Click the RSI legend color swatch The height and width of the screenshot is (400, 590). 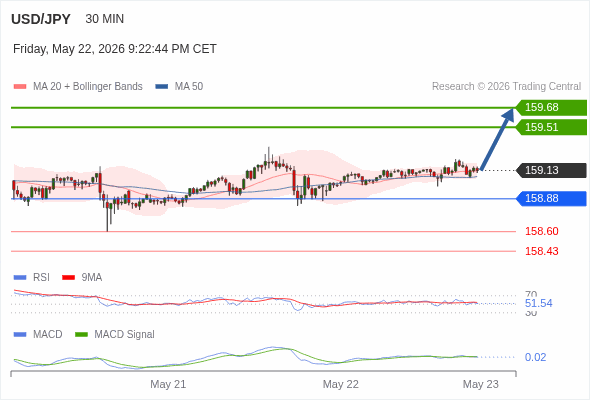[20, 278]
